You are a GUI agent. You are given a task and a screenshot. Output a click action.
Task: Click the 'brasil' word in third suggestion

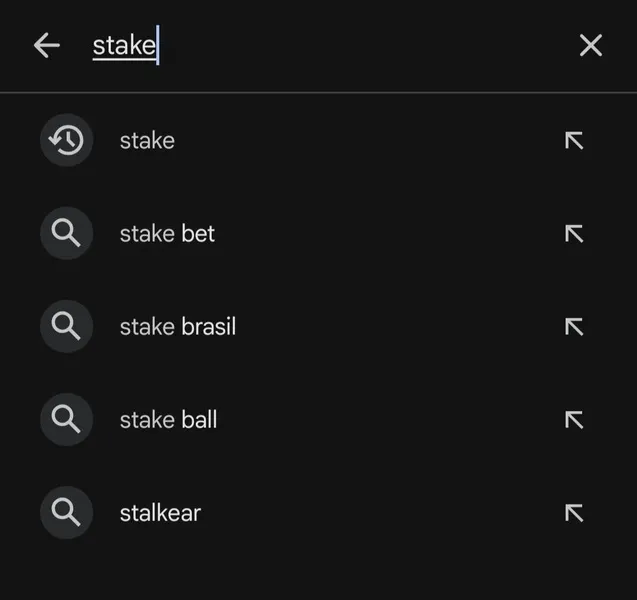tap(208, 327)
